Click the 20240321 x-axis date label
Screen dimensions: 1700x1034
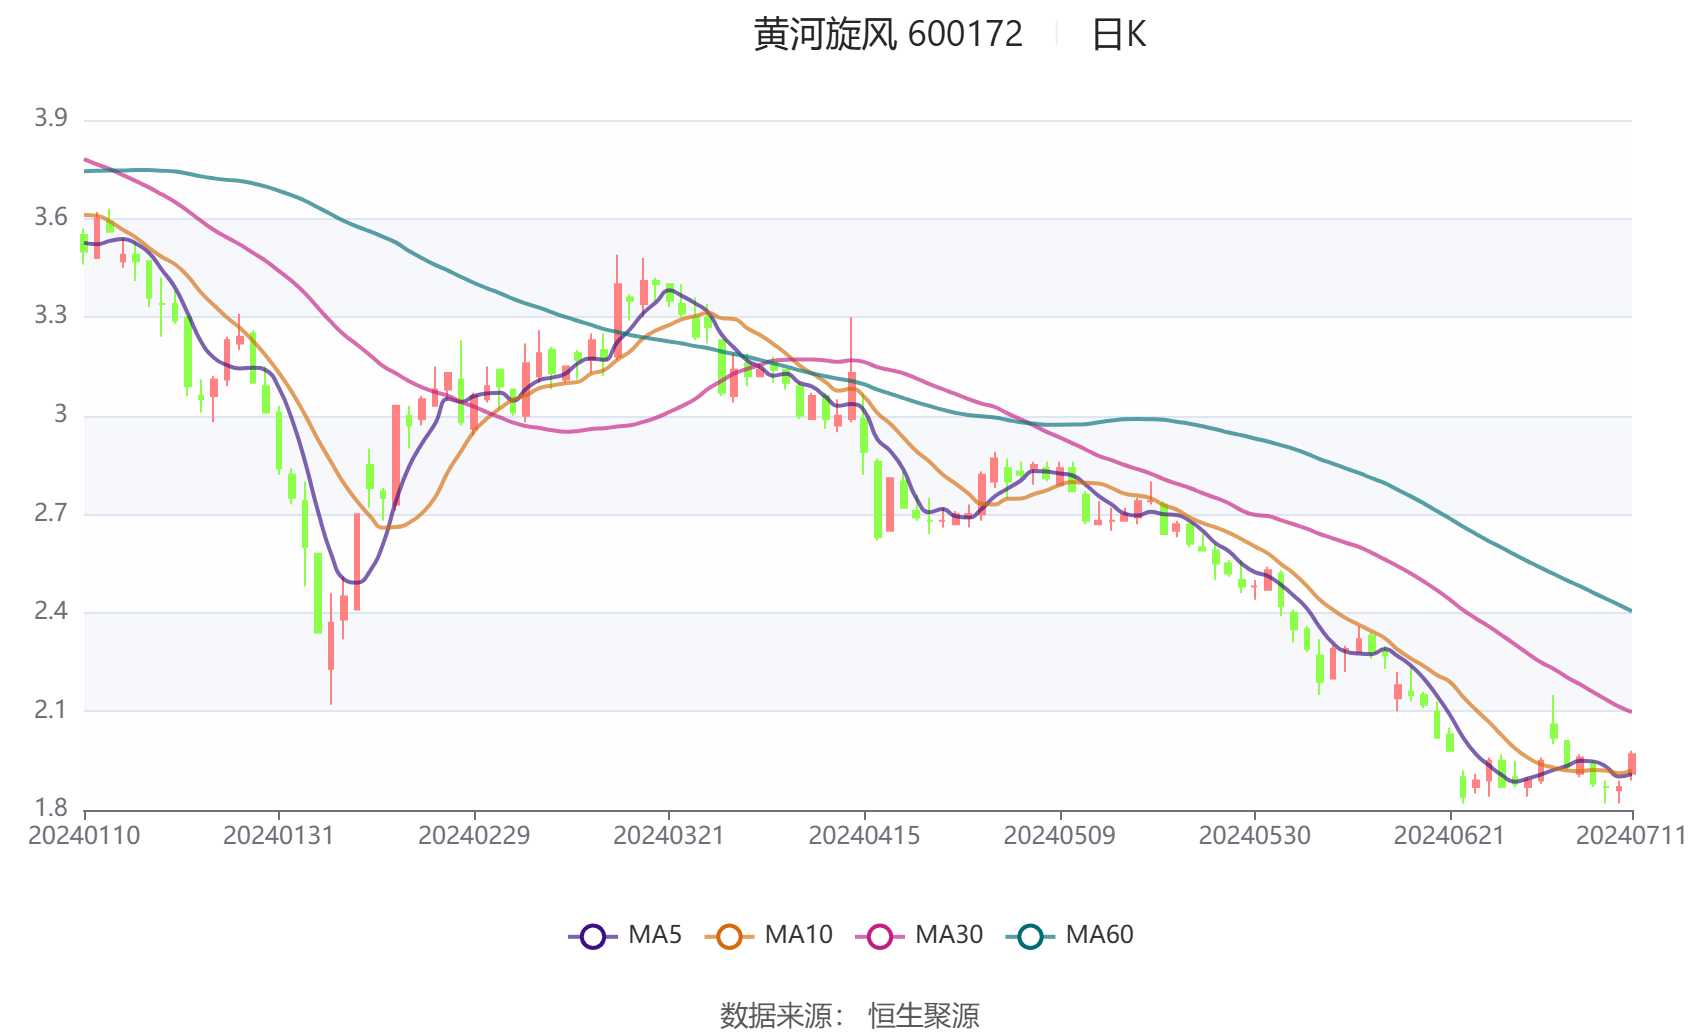(668, 835)
